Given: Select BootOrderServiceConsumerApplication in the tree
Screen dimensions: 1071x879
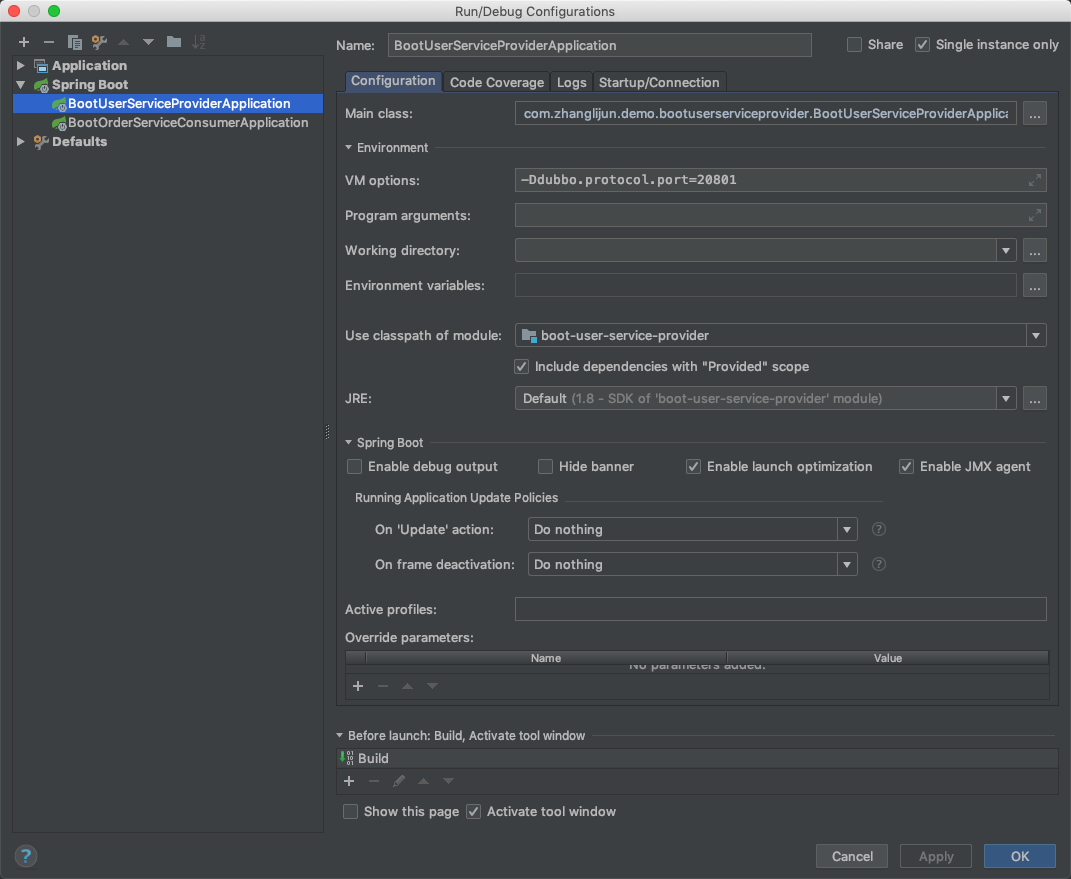Looking at the screenshot, I should [188, 123].
